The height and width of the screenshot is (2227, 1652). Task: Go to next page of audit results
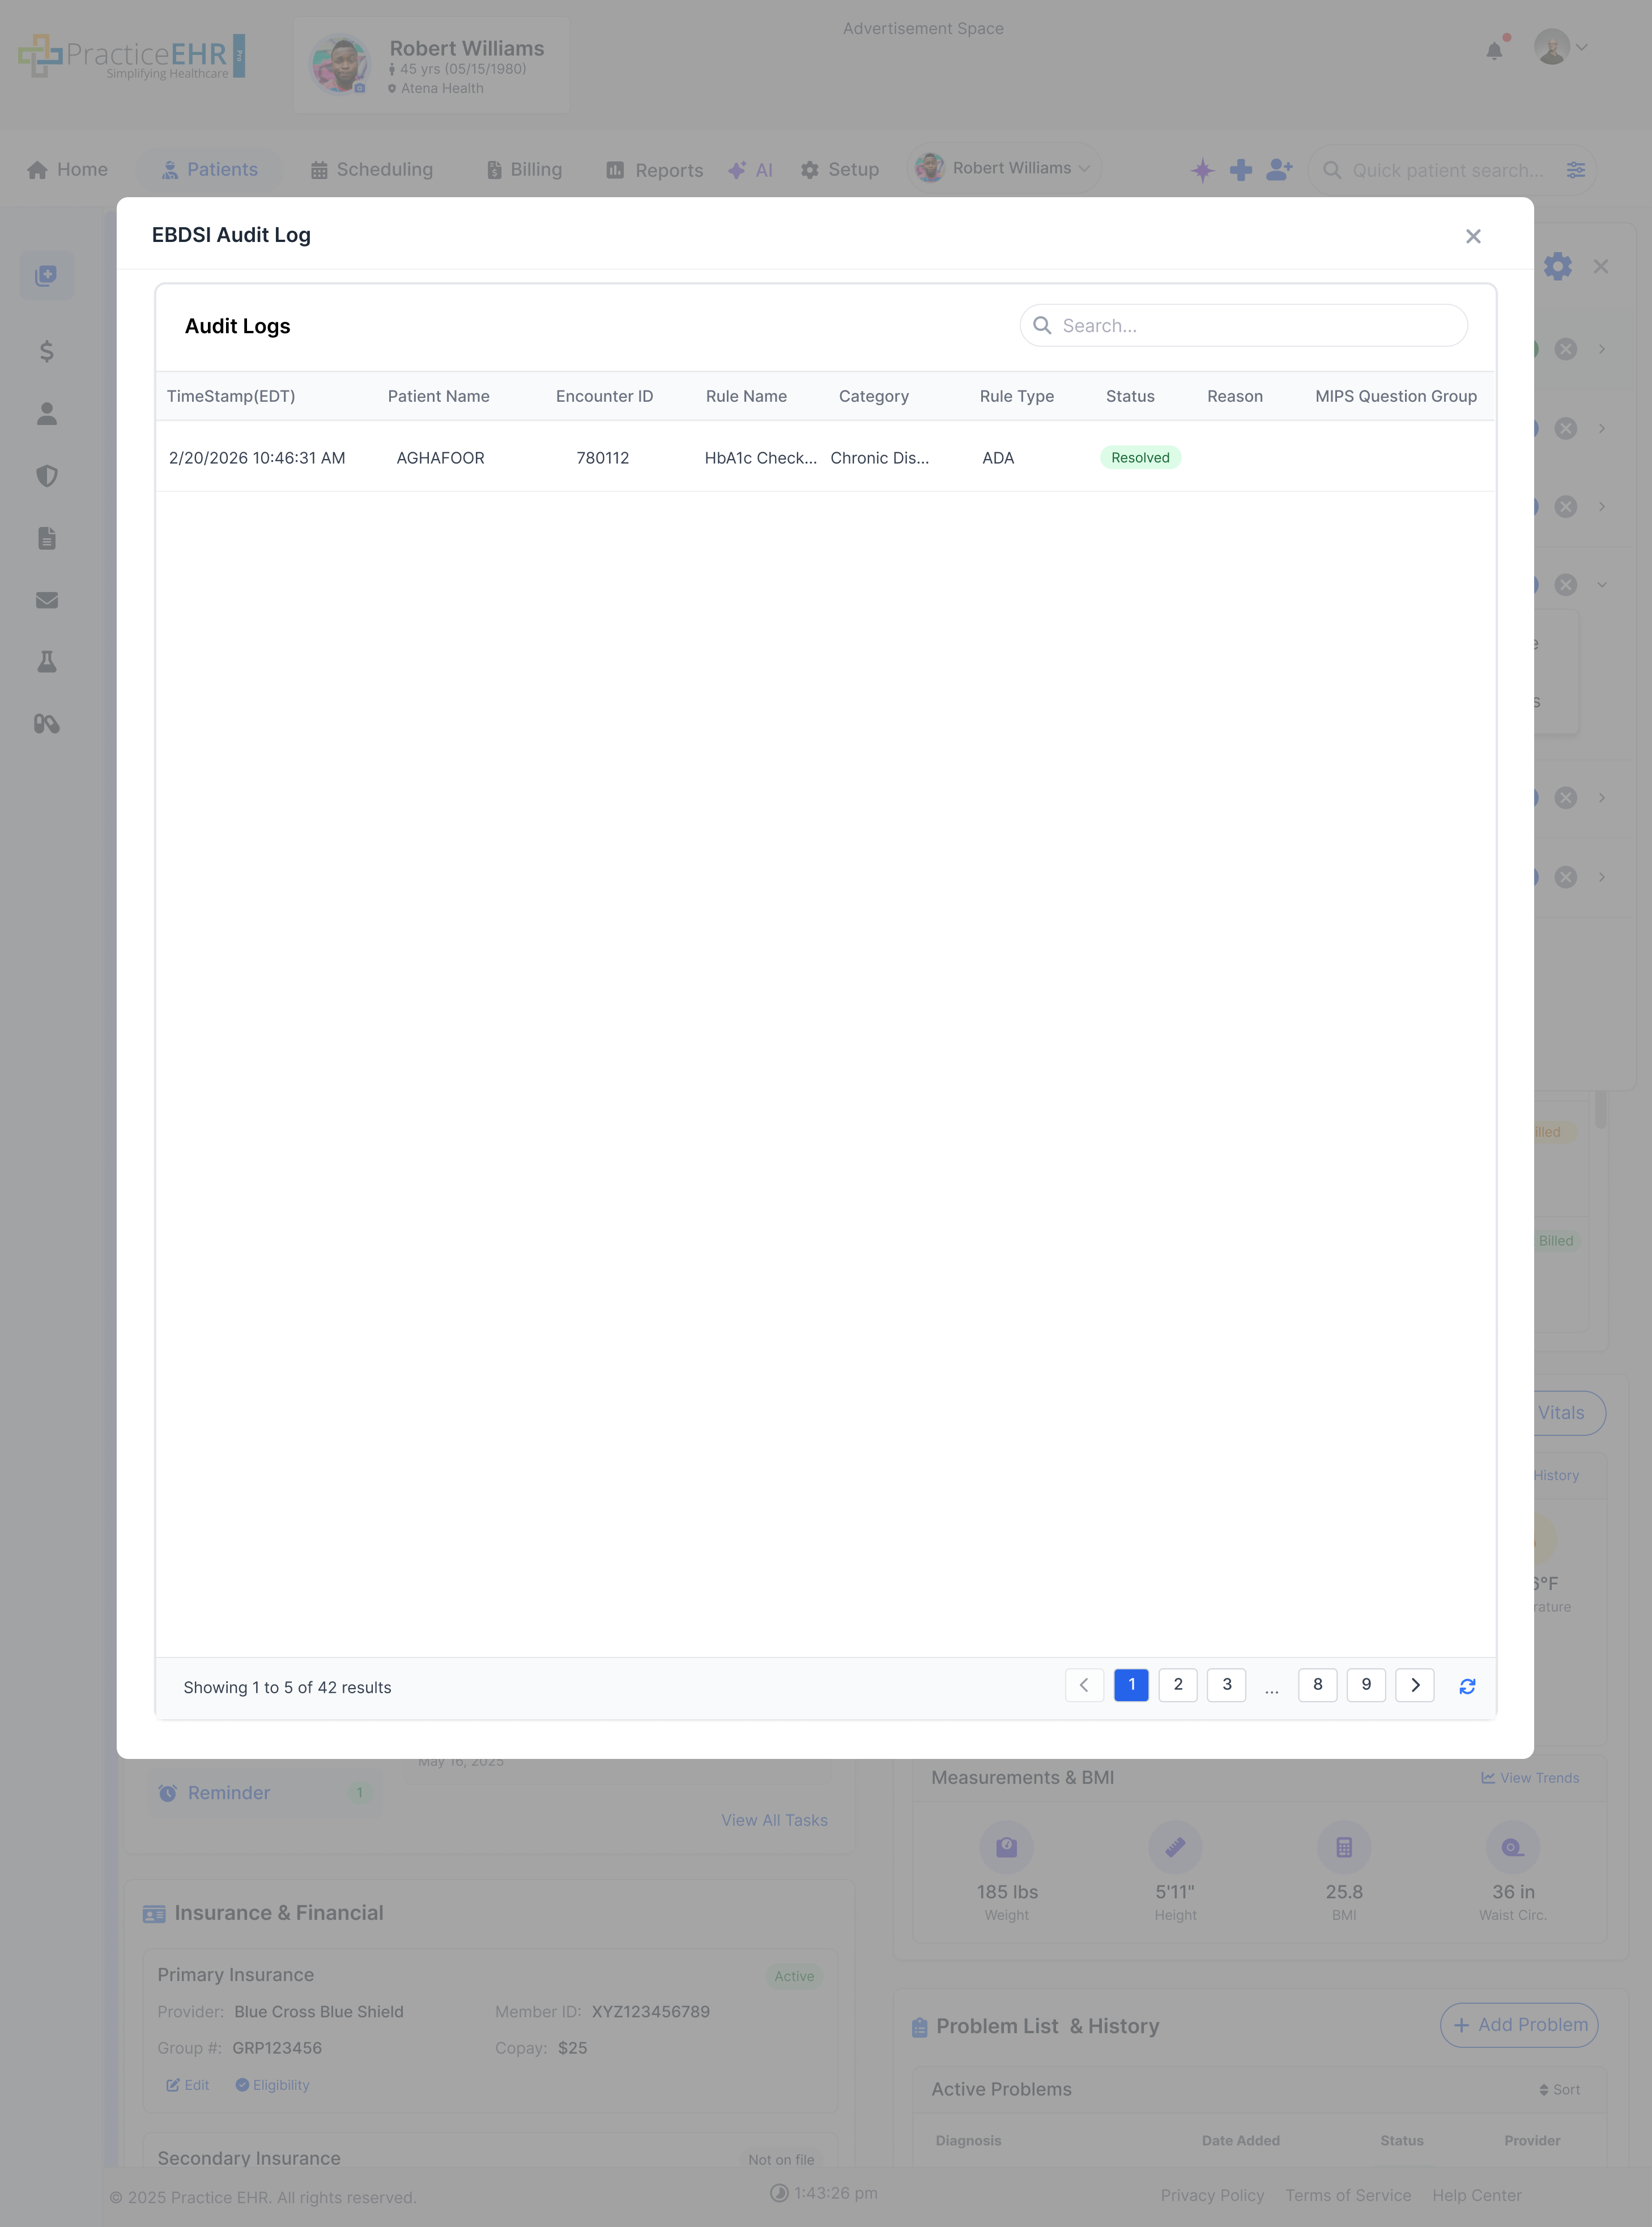[1414, 1685]
